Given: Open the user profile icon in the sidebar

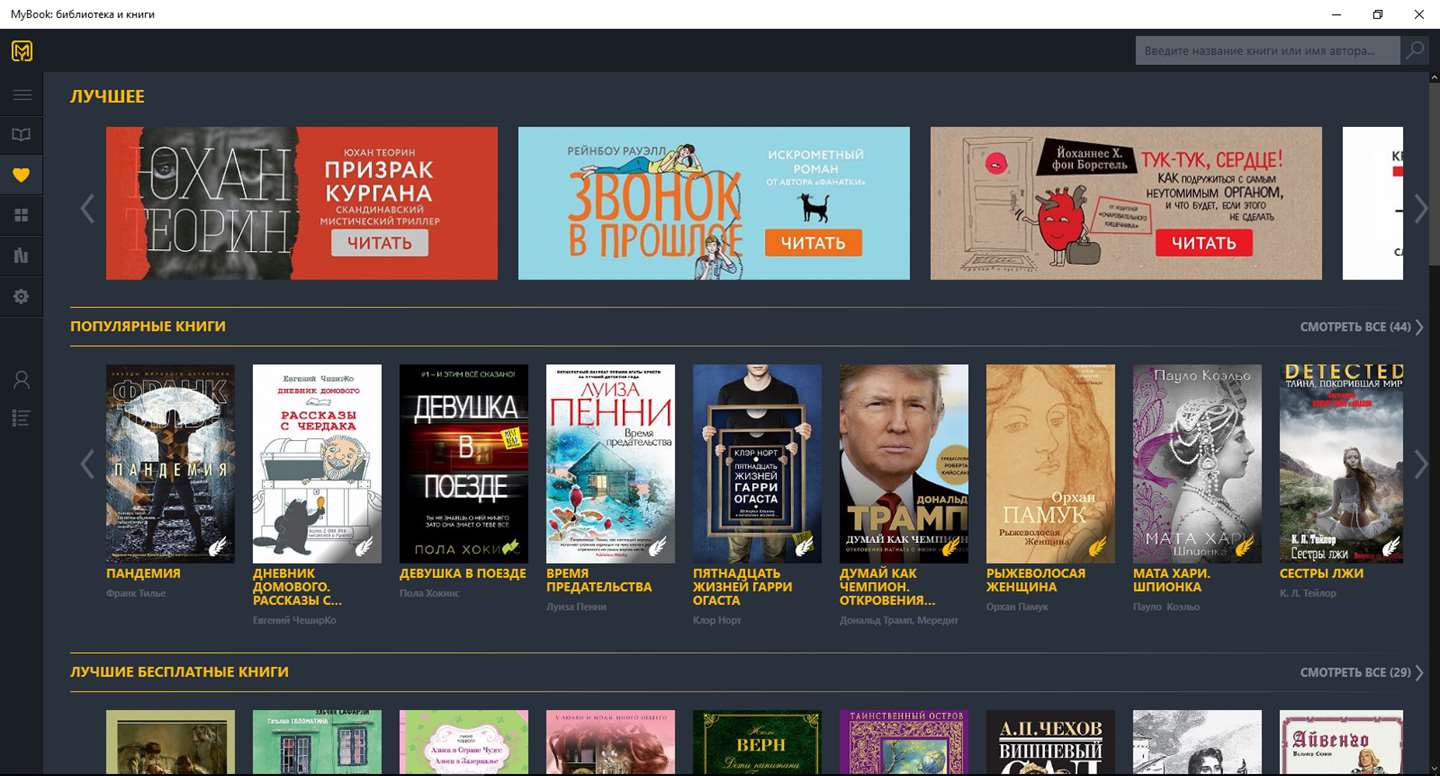Looking at the screenshot, I should pos(22,380).
